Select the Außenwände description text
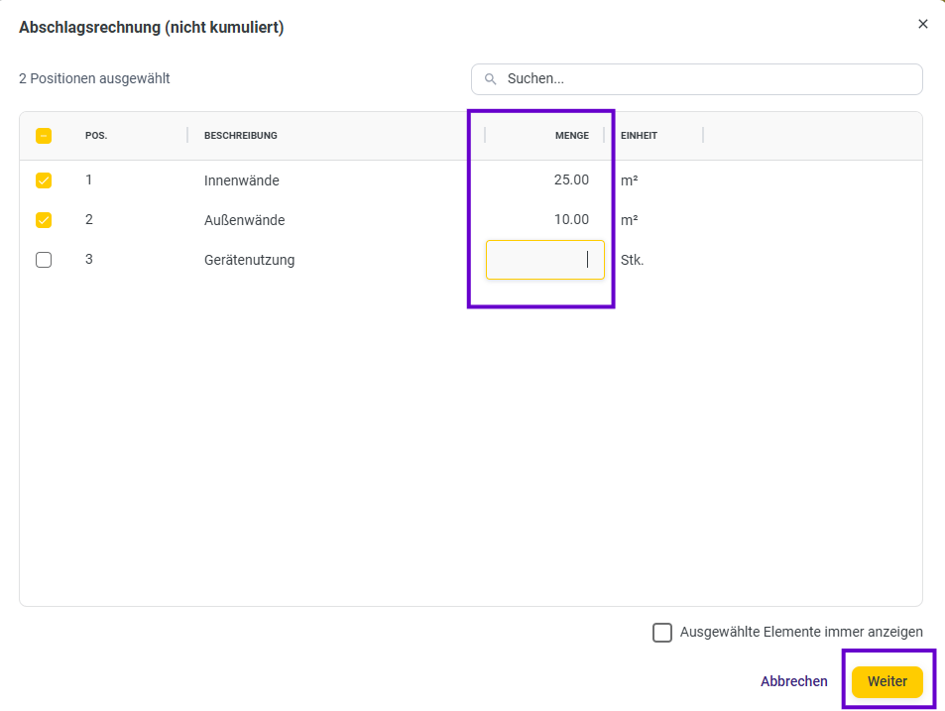Image resolution: width=945 pixels, height=711 pixels. click(x=244, y=221)
